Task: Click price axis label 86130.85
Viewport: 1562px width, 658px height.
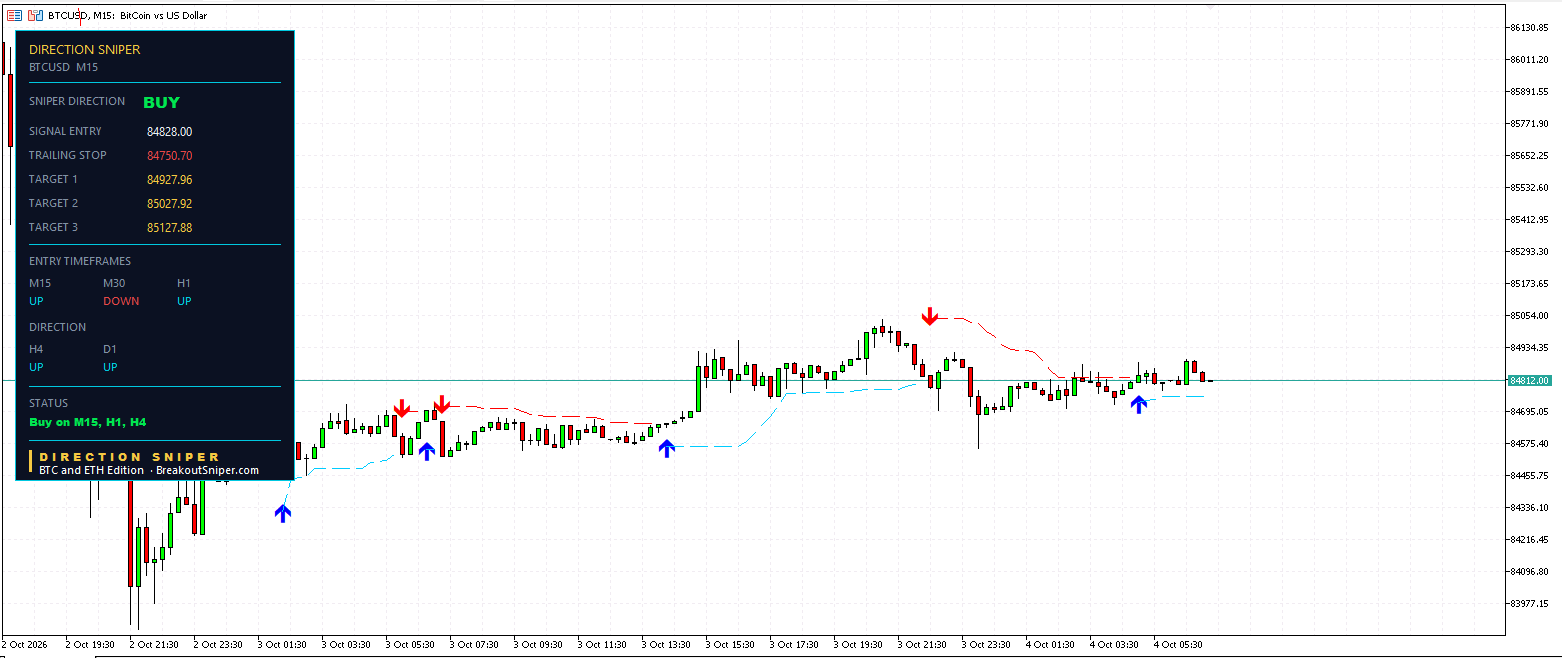Action: [x=1529, y=27]
